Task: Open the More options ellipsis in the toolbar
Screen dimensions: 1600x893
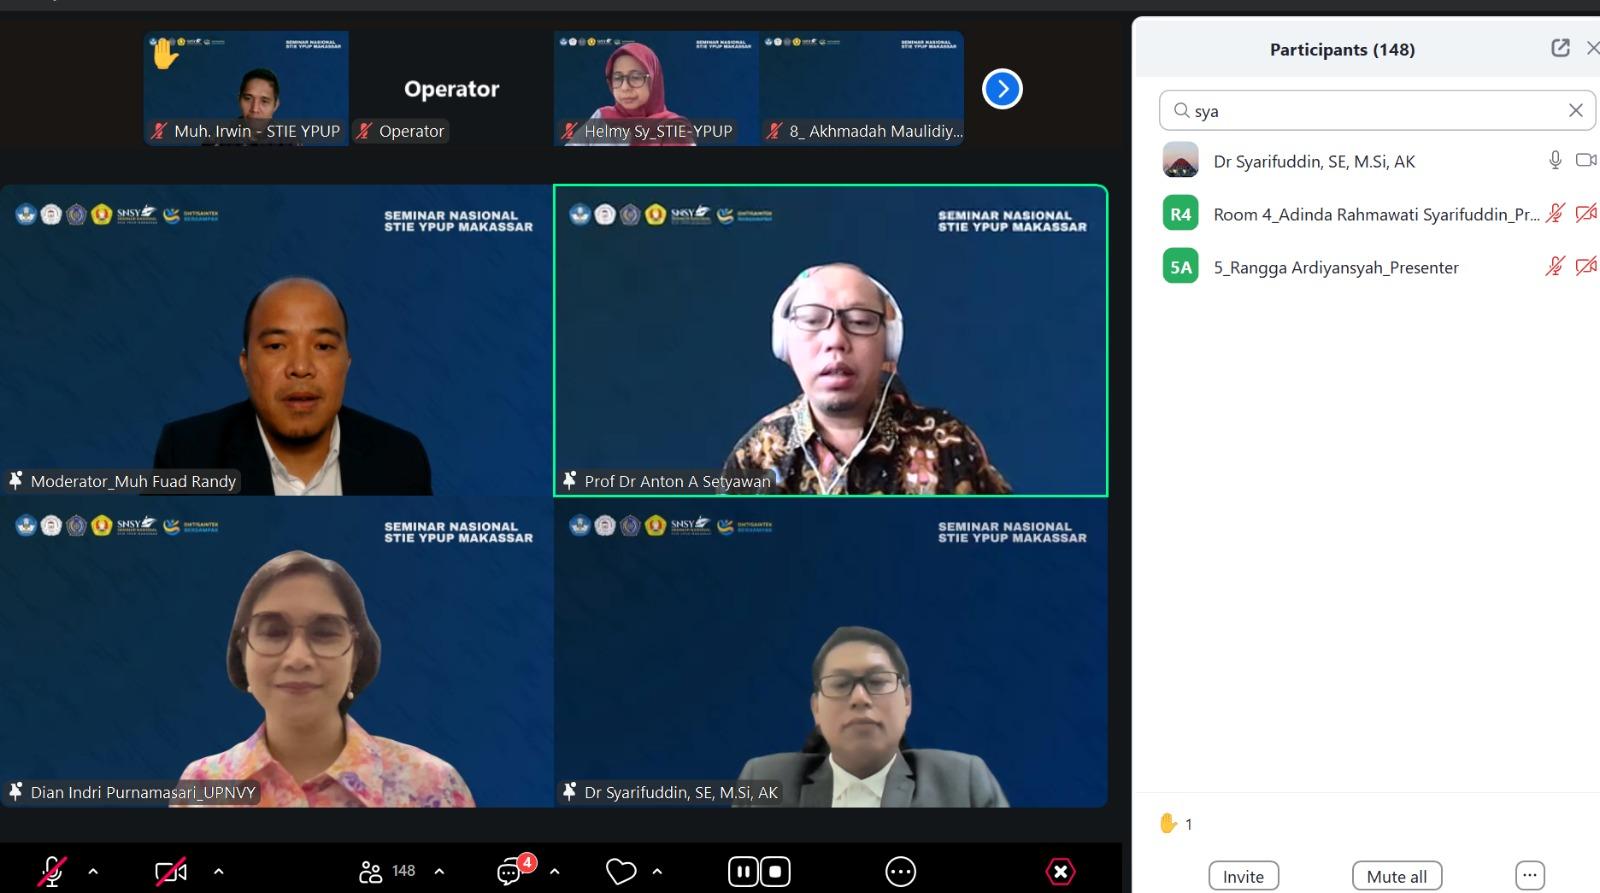Action: (x=900, y=872)
